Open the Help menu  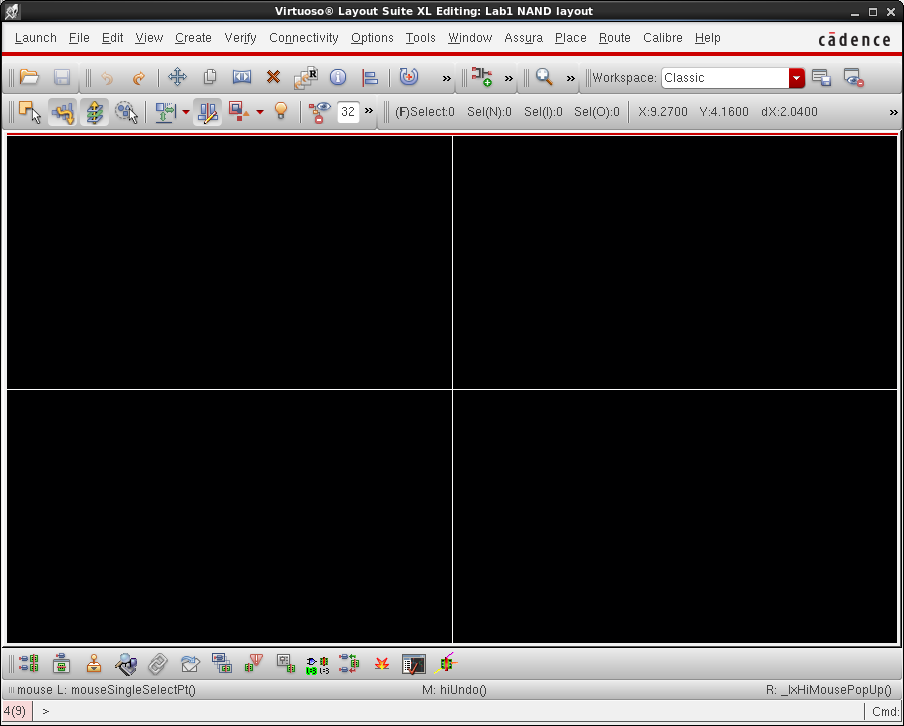pos(707,37)
